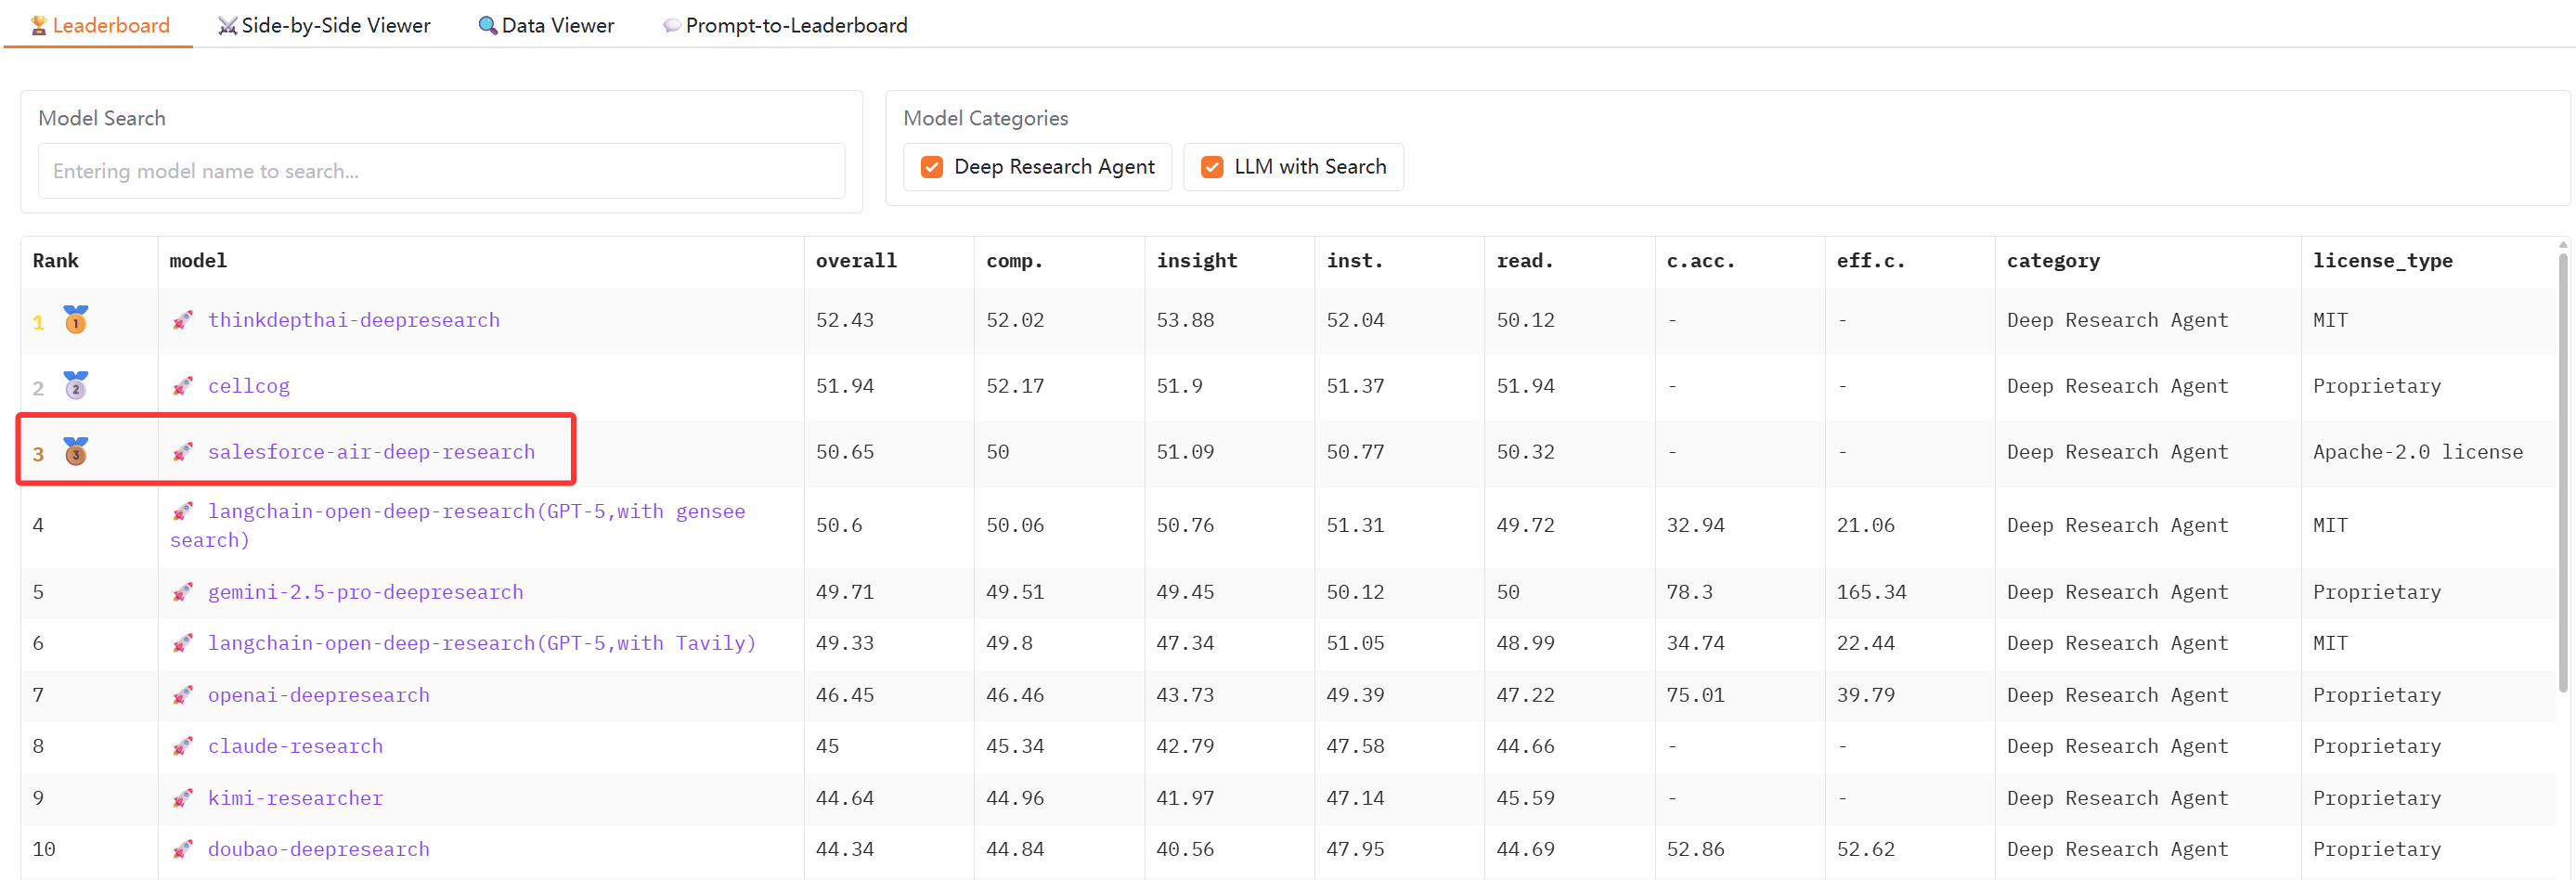The height and width of the screenshot is (880, 2576).
Task: Click the cellcog model link
Action: pos(248,385)
